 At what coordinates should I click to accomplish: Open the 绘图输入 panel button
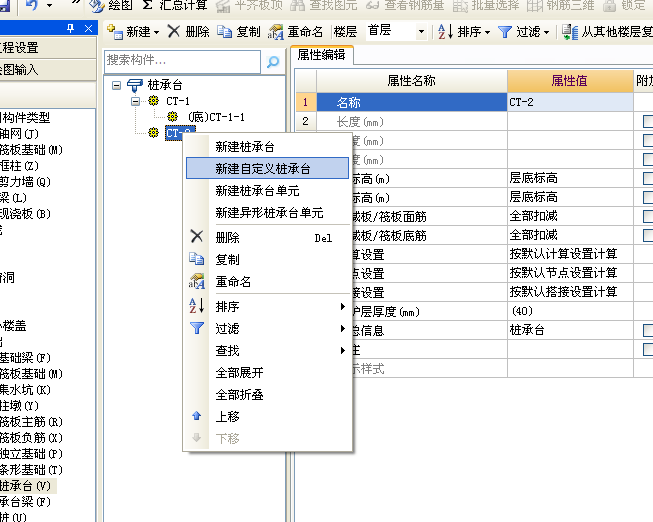coord(47,69)
